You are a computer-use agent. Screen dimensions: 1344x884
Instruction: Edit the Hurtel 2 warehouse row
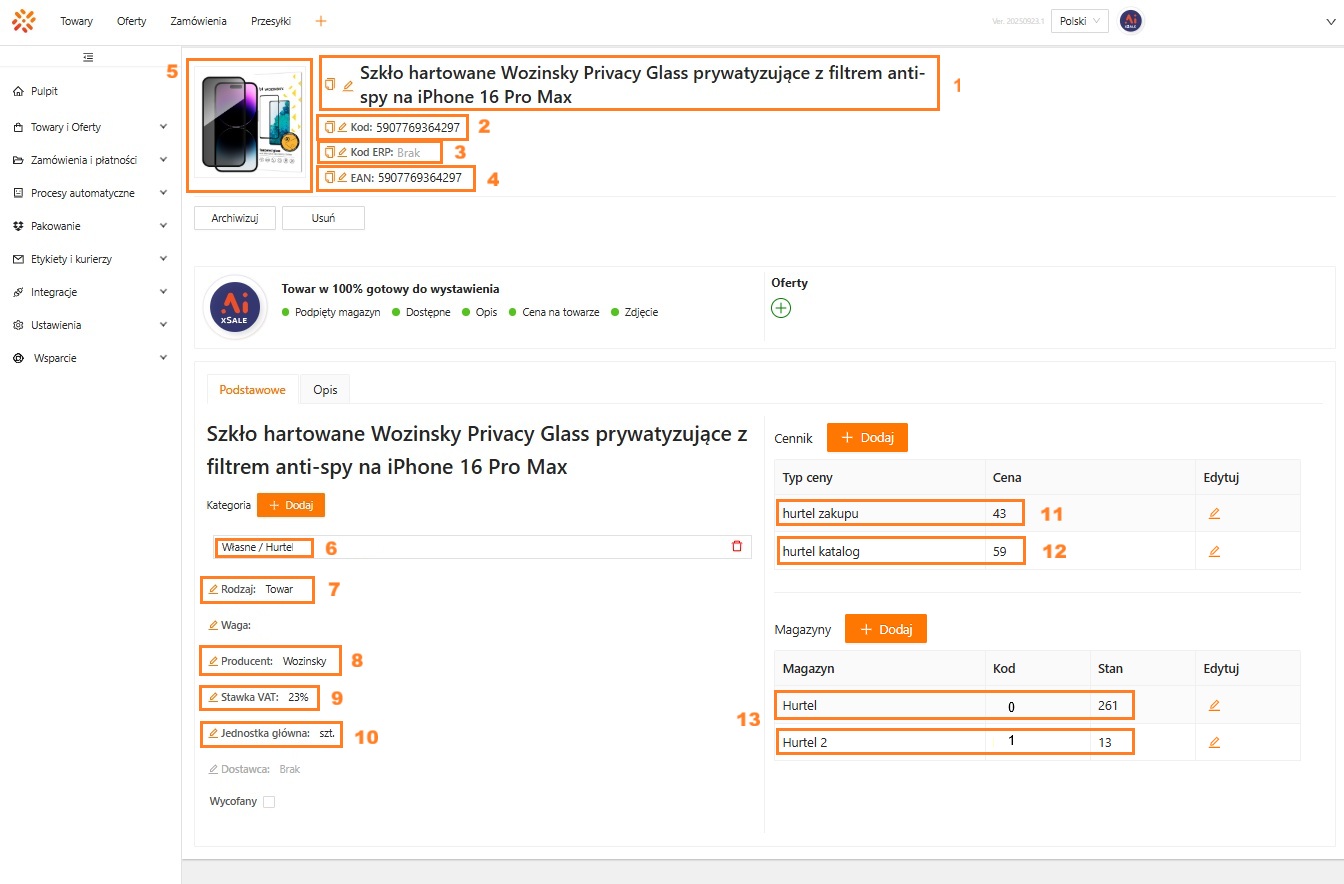point(1214,742)
